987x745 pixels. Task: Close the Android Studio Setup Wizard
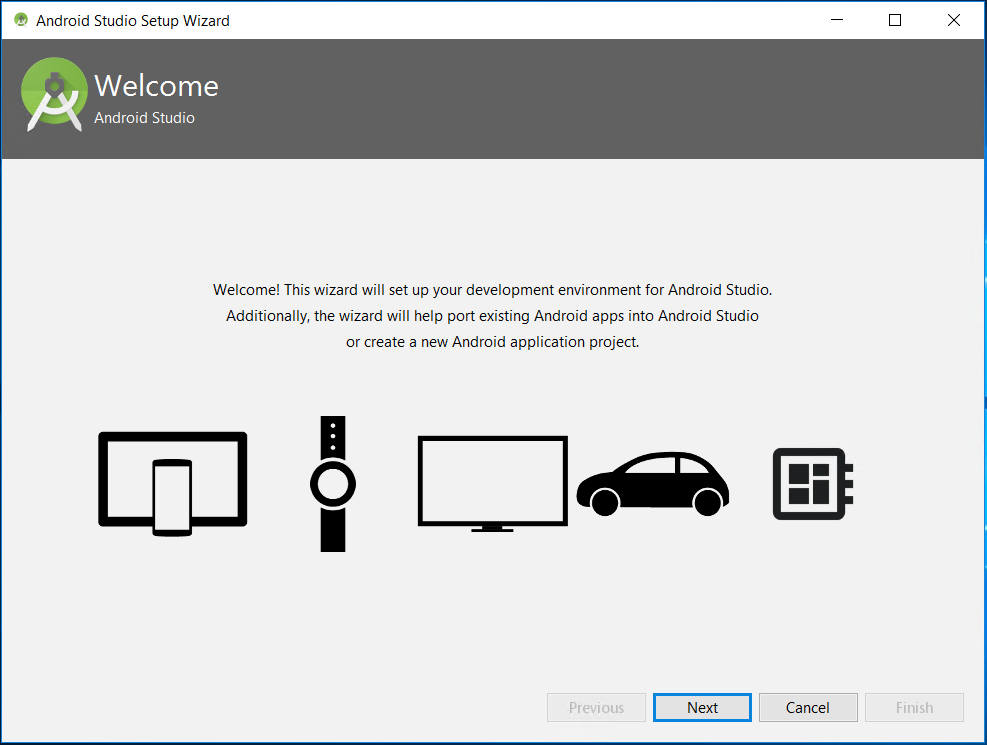tap(954, 20)
